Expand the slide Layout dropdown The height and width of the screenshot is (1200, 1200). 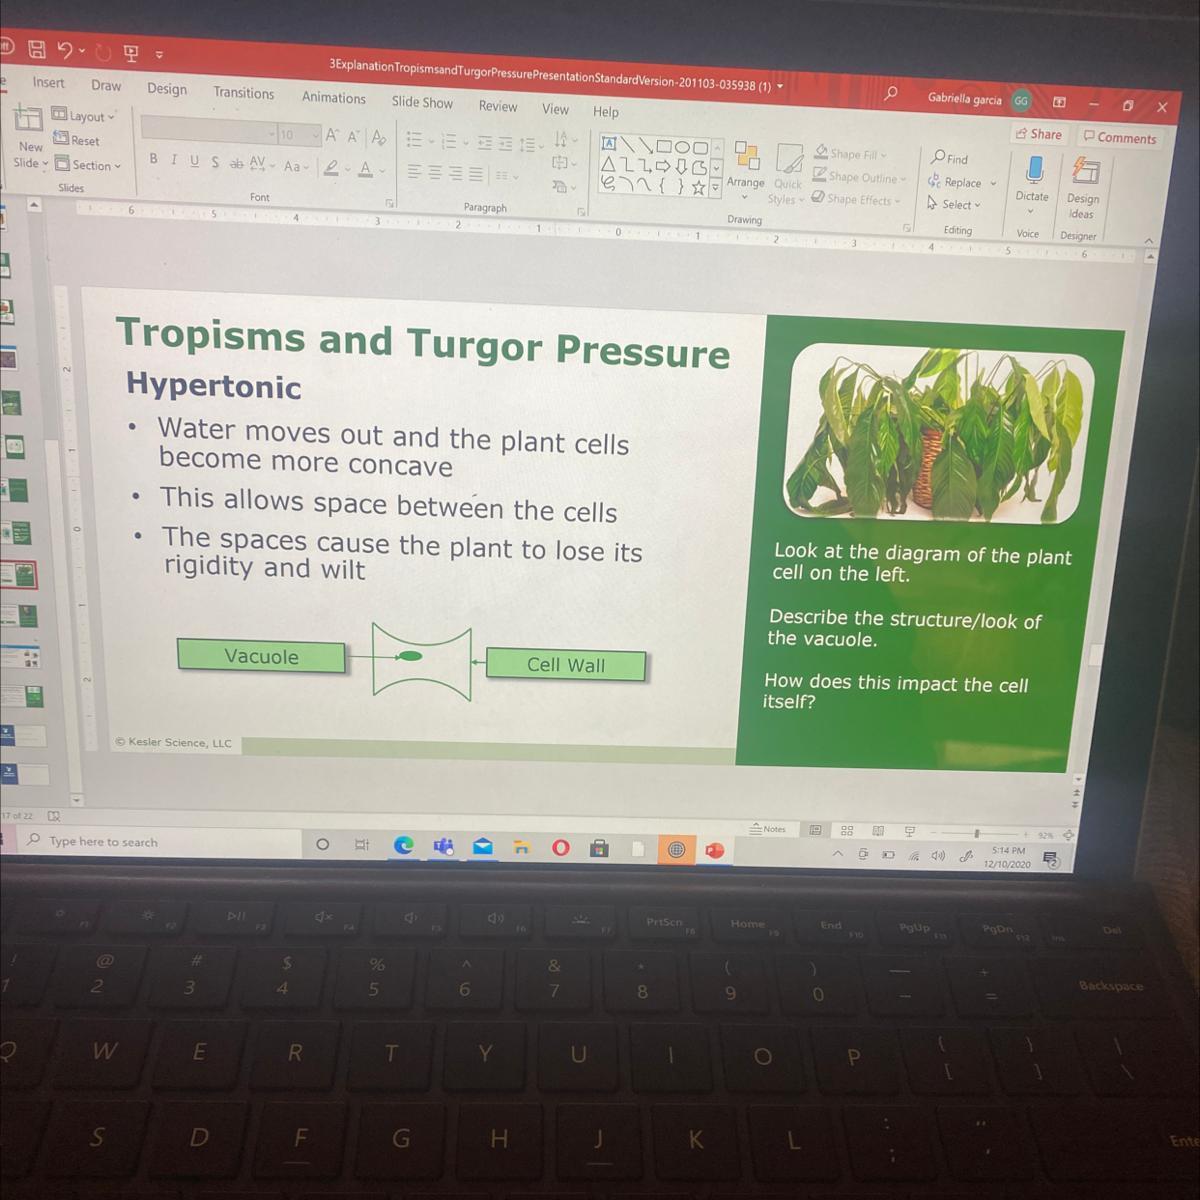(84, 116)
